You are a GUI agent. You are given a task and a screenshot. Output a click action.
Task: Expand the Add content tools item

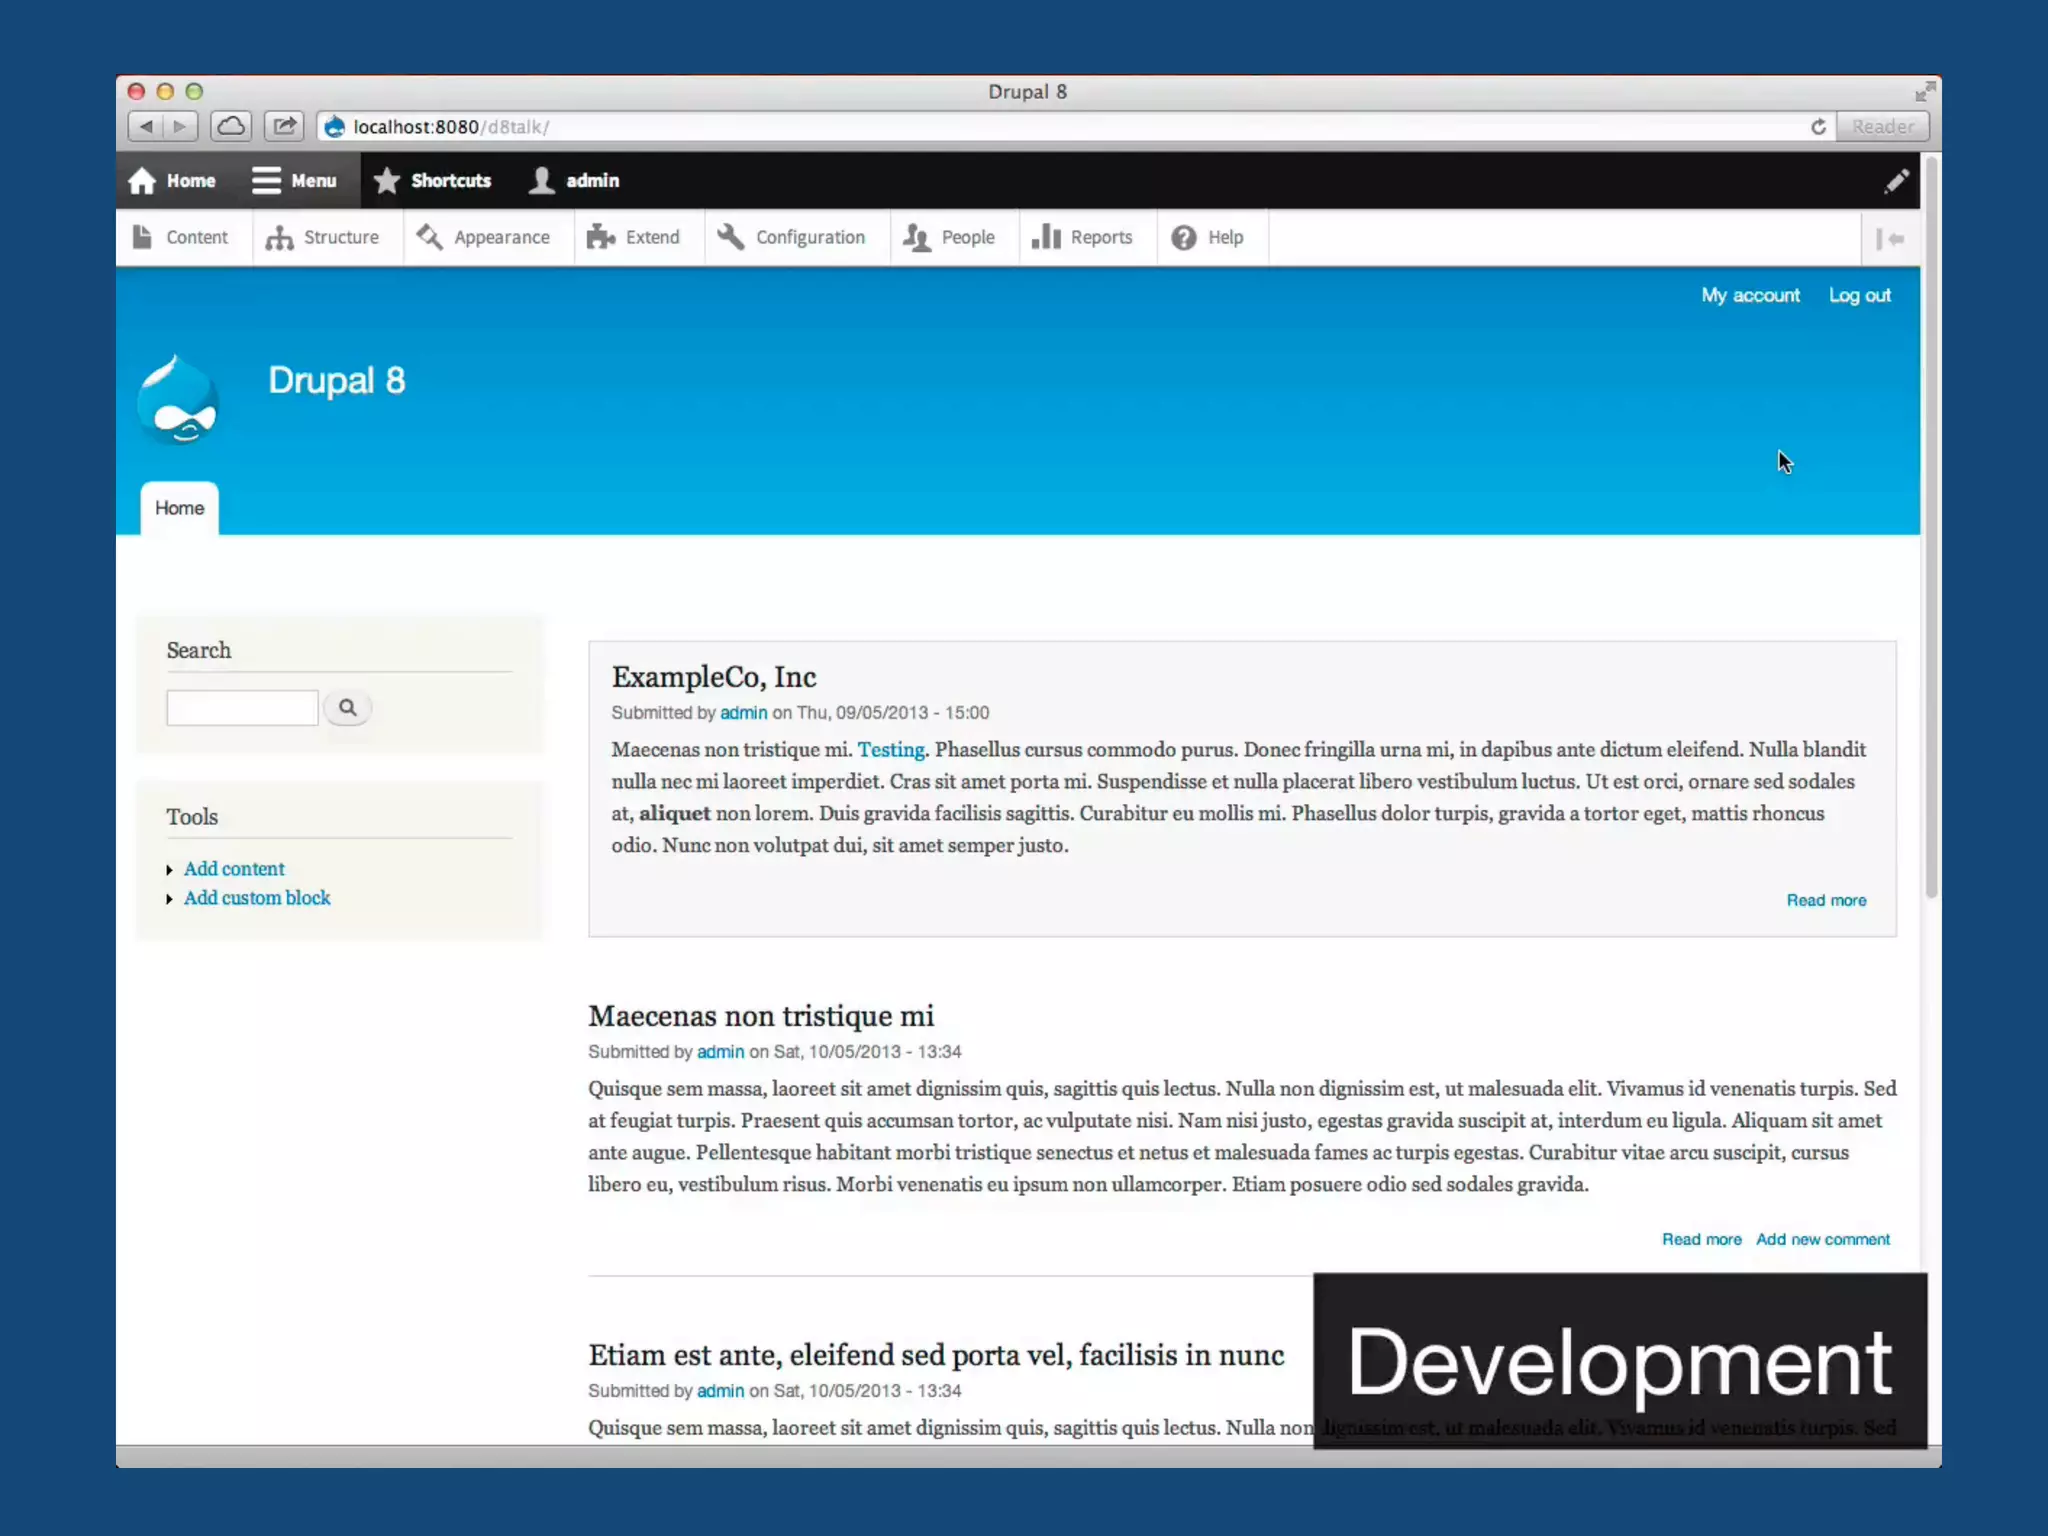click(234, 869)
